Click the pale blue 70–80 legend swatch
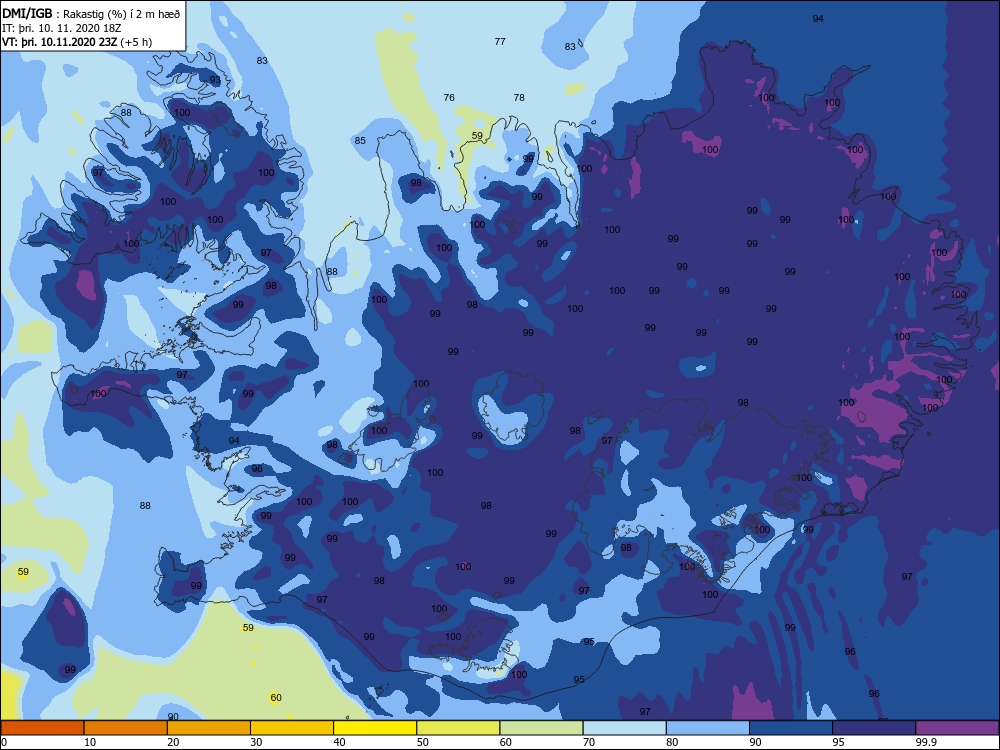Image resolution: width=1000 pixels, height=750 pixels. (x=624, y=728)
